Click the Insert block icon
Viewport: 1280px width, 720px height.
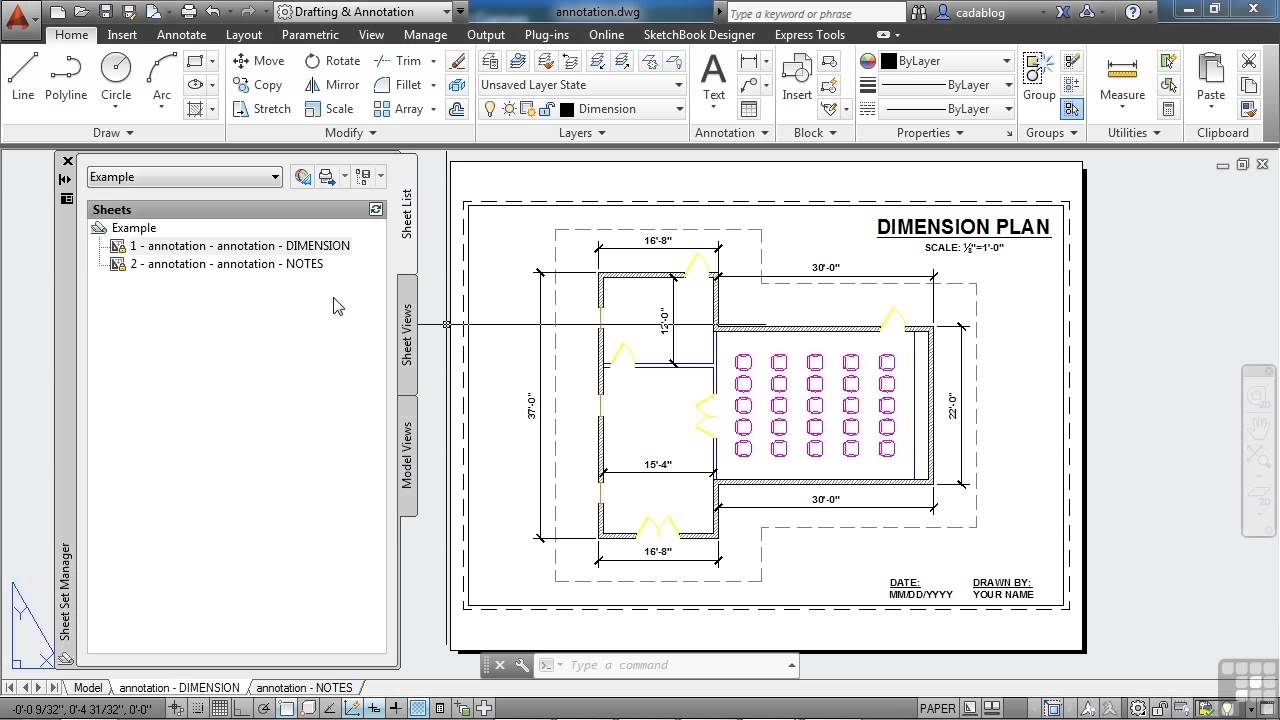click(x=797, y=78)
